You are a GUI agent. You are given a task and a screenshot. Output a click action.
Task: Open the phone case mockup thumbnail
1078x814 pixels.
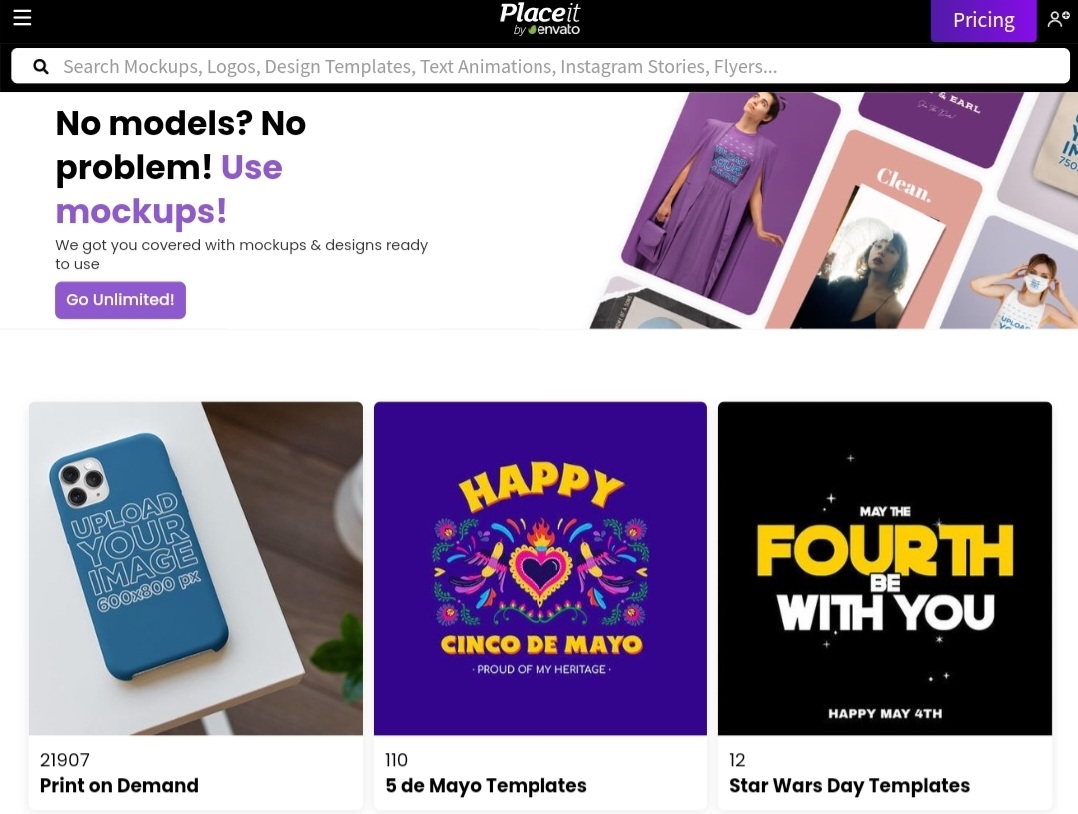pyautogui.click(x=196, y=568)
